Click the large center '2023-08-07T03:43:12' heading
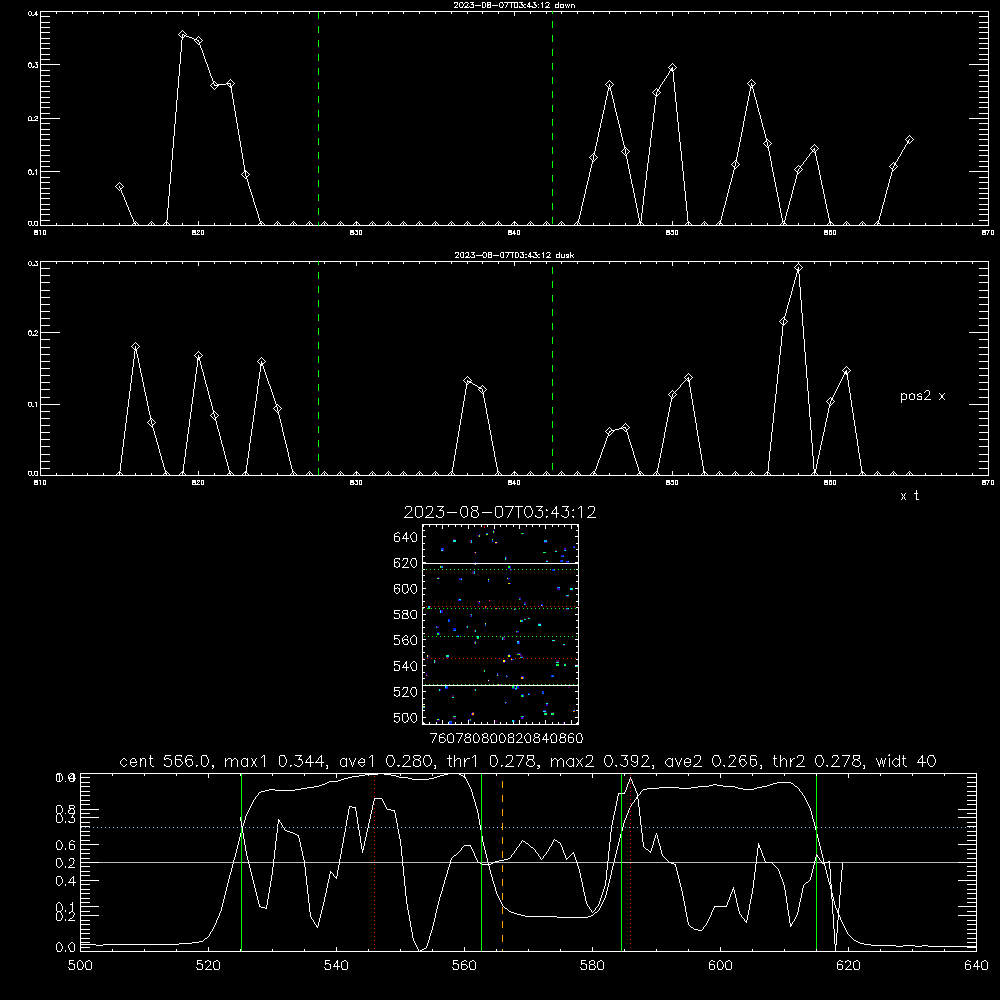The width and height of the screenshot is (1000, 1000). 500,512
